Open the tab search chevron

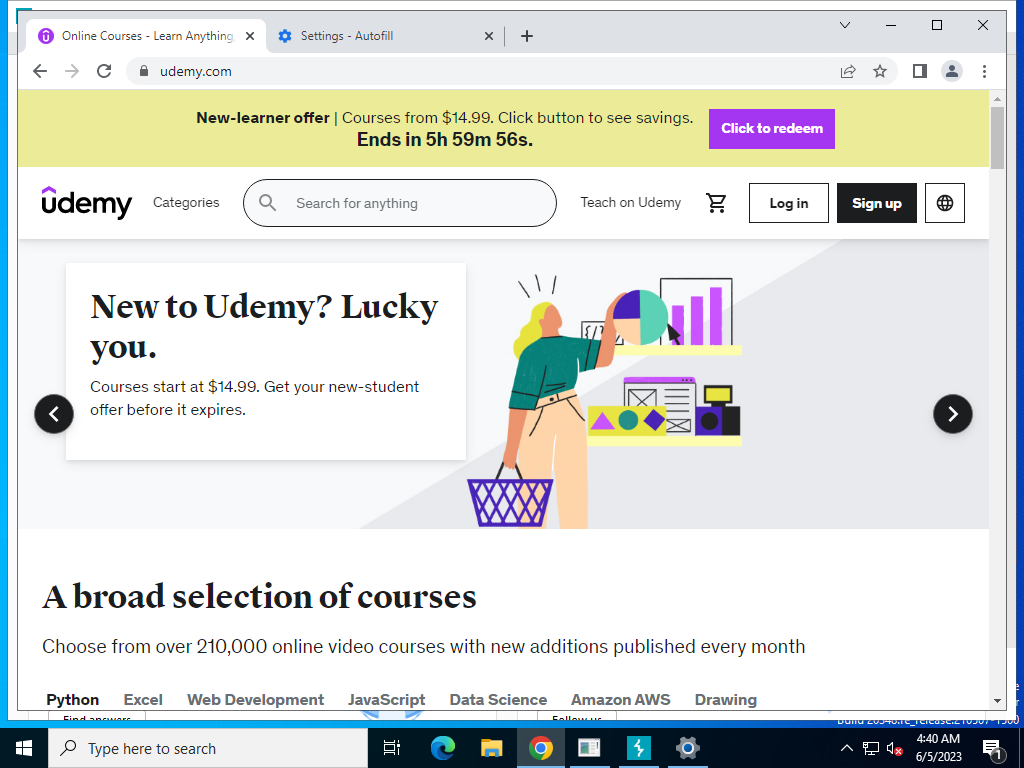point(844,25)
